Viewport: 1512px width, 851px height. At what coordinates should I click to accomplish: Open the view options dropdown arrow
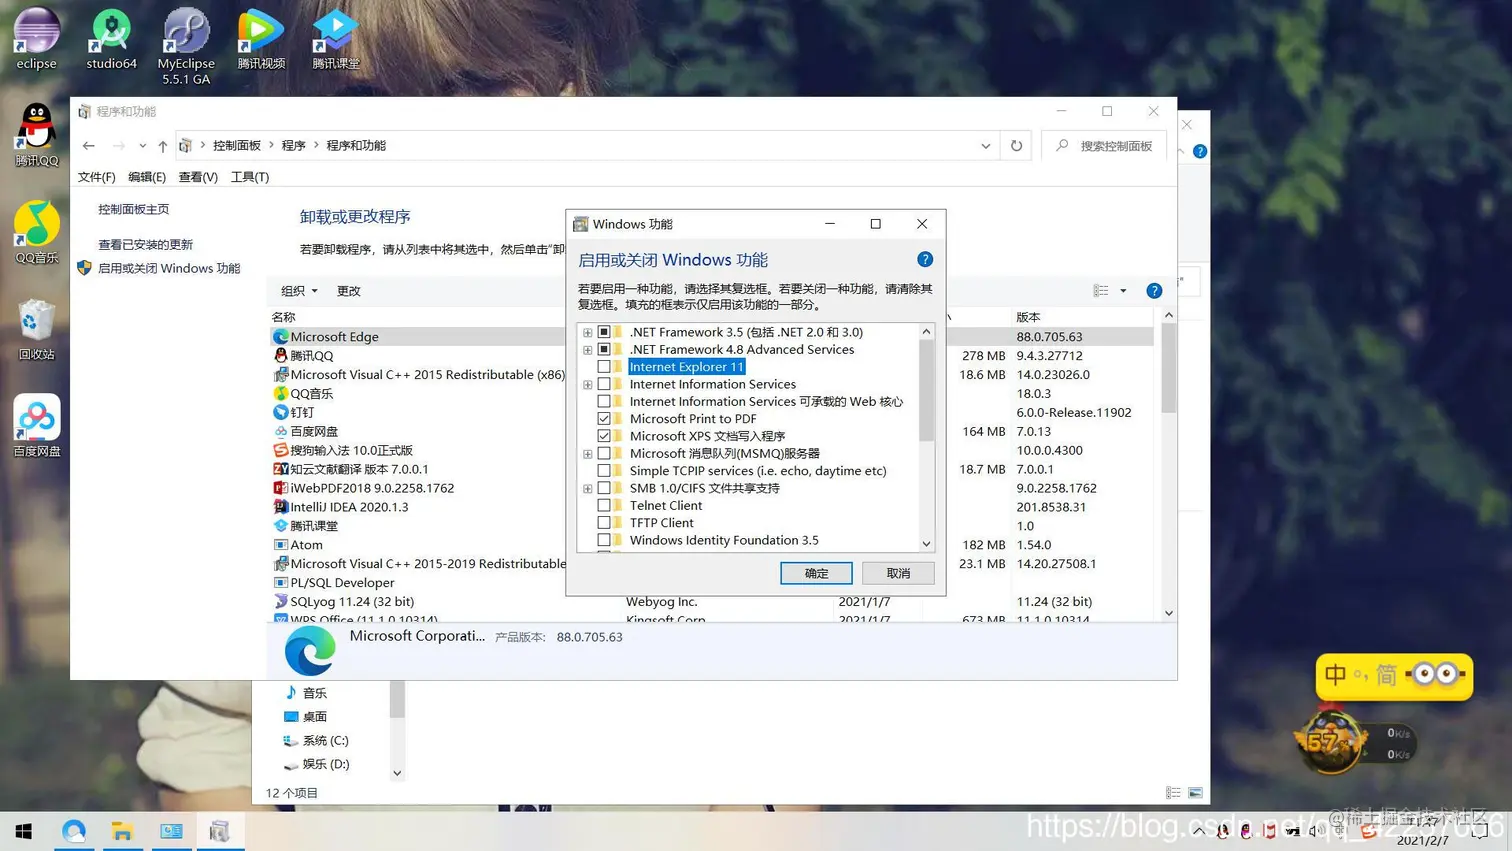click(x=1123, y=291)
